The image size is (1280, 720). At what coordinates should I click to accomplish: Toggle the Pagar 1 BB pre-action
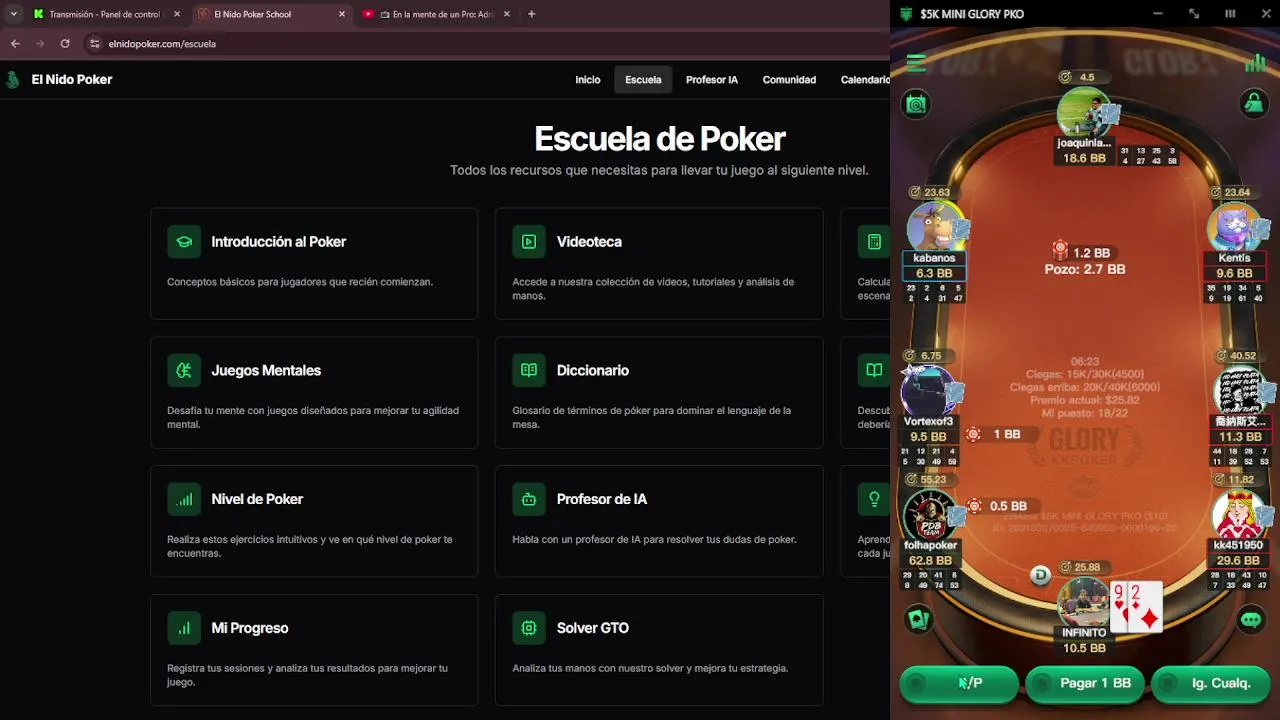tap(1085, 684)
